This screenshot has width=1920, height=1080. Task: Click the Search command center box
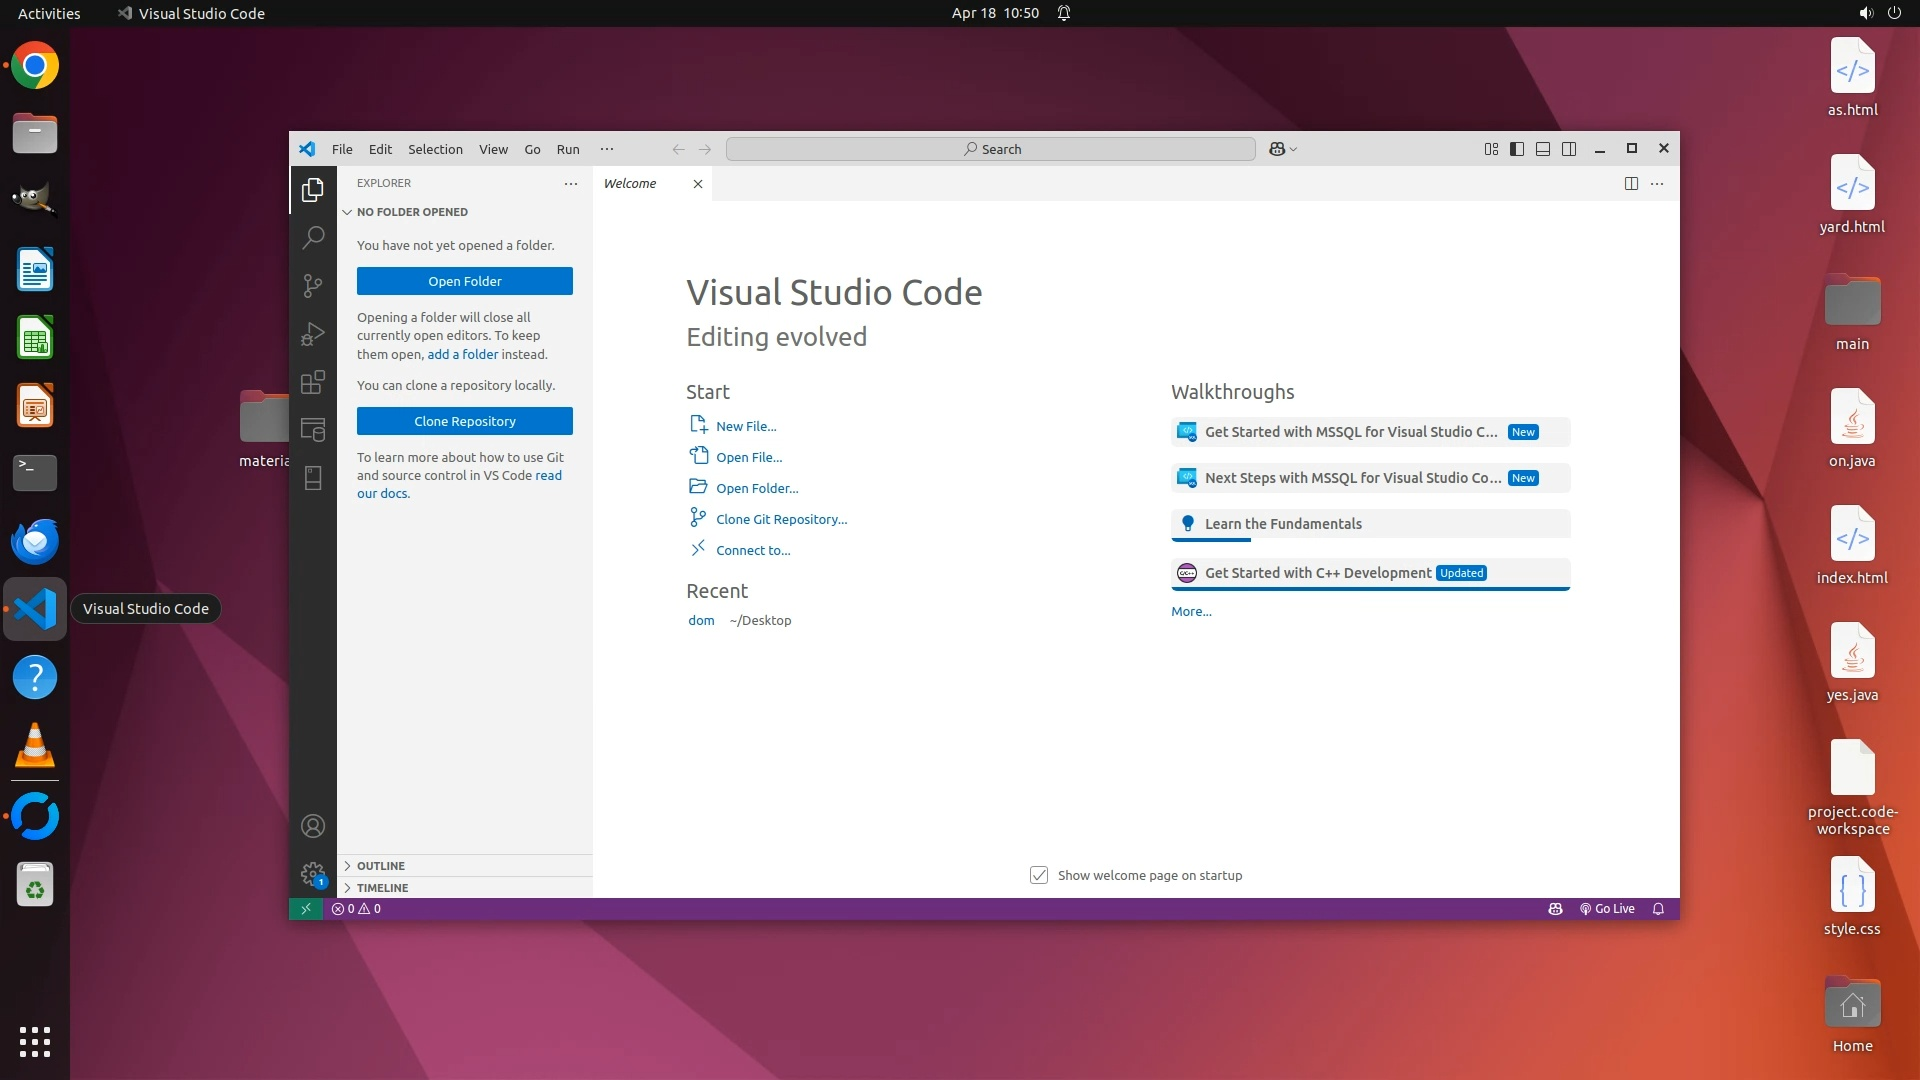[x=990, y=149]
